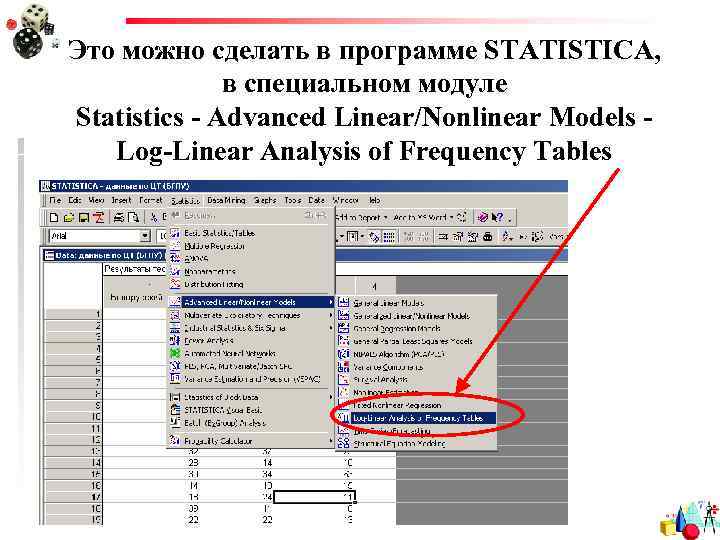
Task: Open the File menu
Action: [55, 200]
